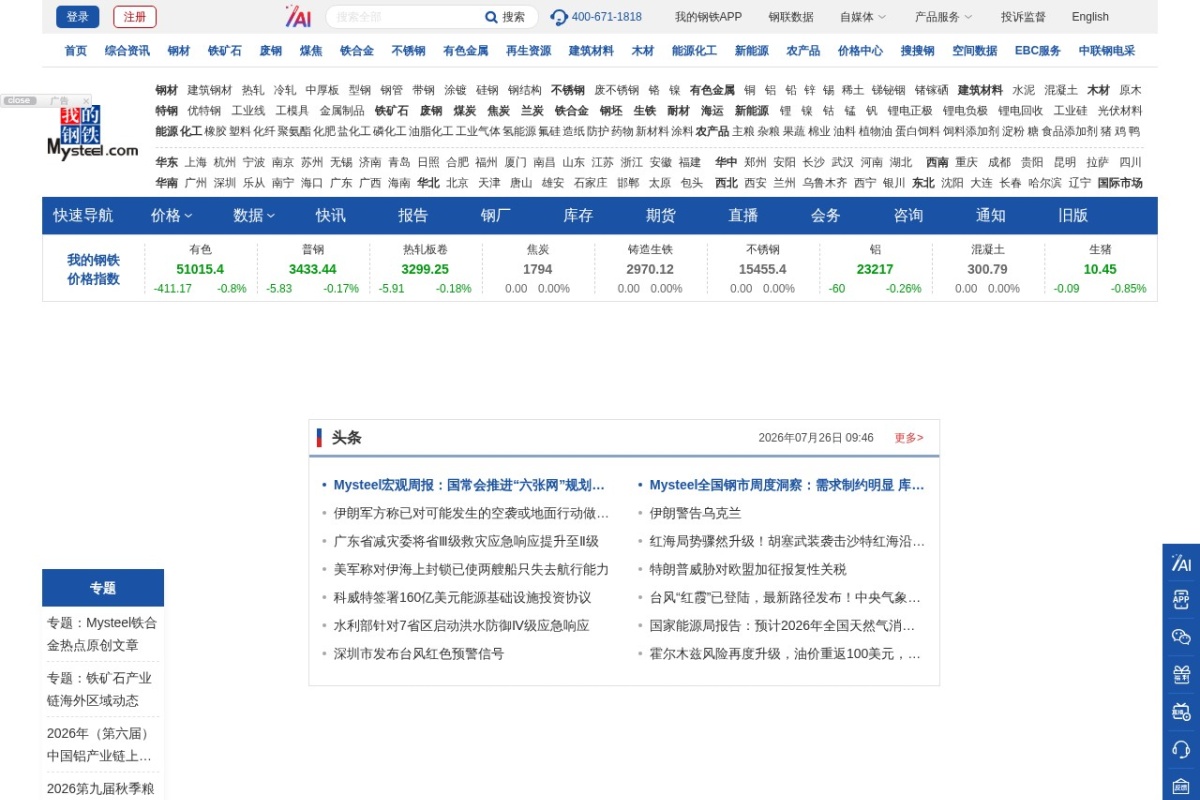Click the close label on the ad
The image size is (1200, 800).
tap(18, 100)
